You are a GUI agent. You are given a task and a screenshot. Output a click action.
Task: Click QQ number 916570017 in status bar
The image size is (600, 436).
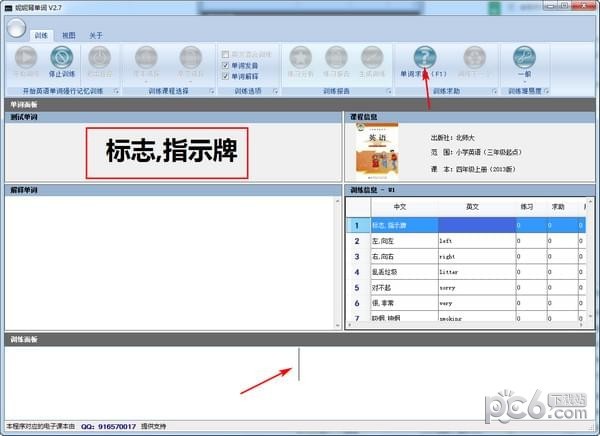(117, 426)
